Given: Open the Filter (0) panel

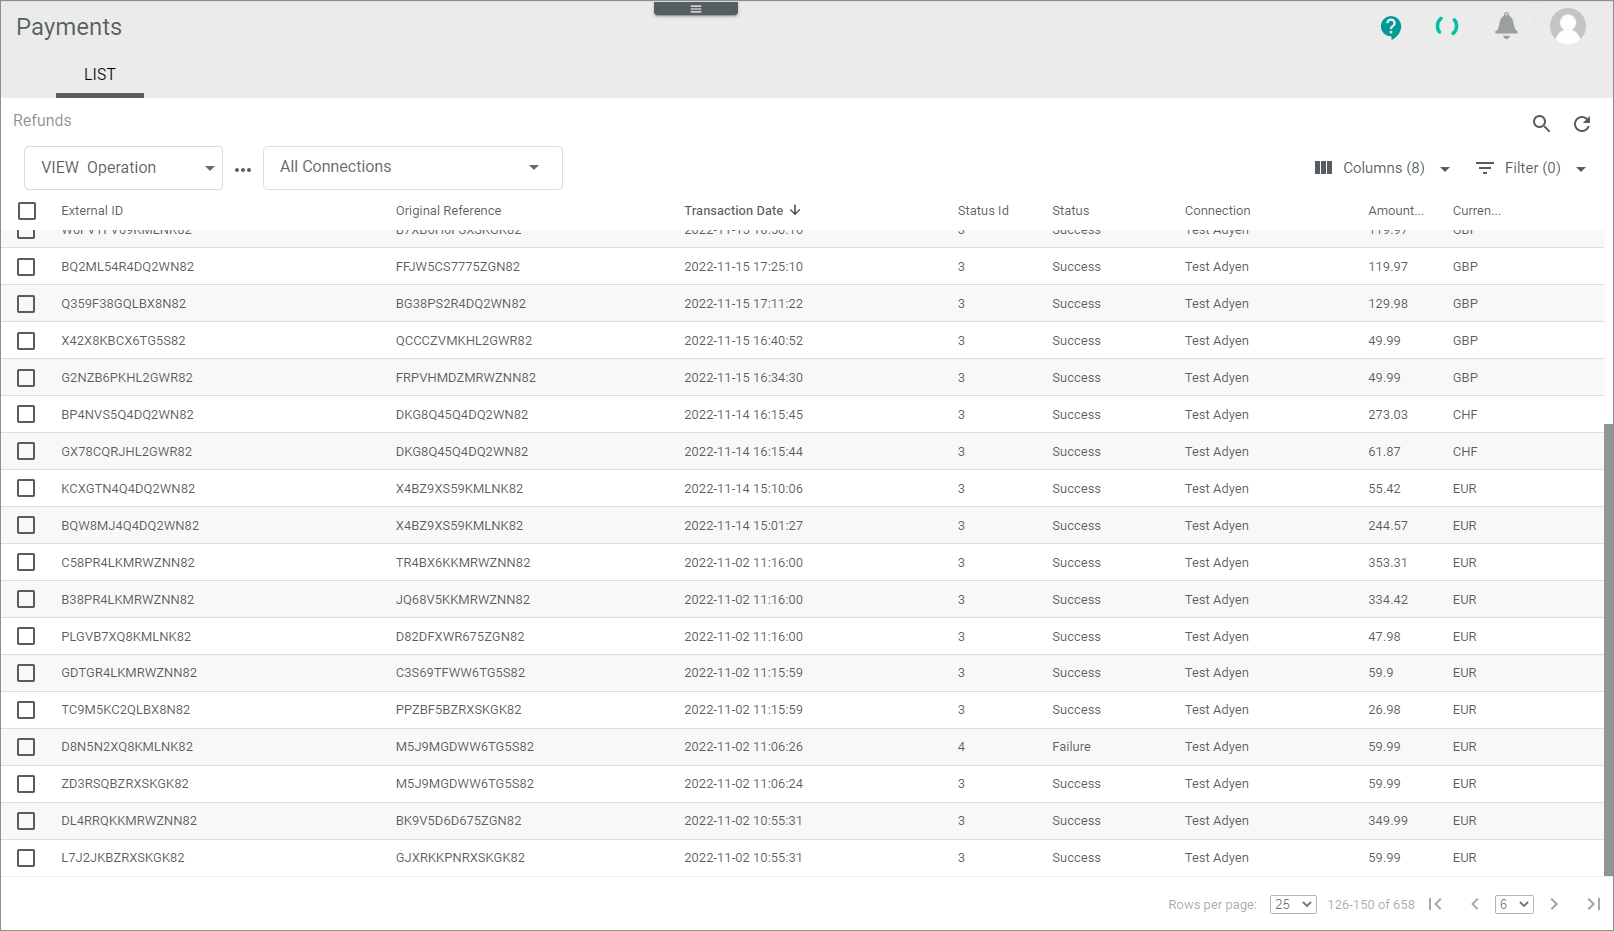Looking at the screenshot, I should pos(1530,168).
